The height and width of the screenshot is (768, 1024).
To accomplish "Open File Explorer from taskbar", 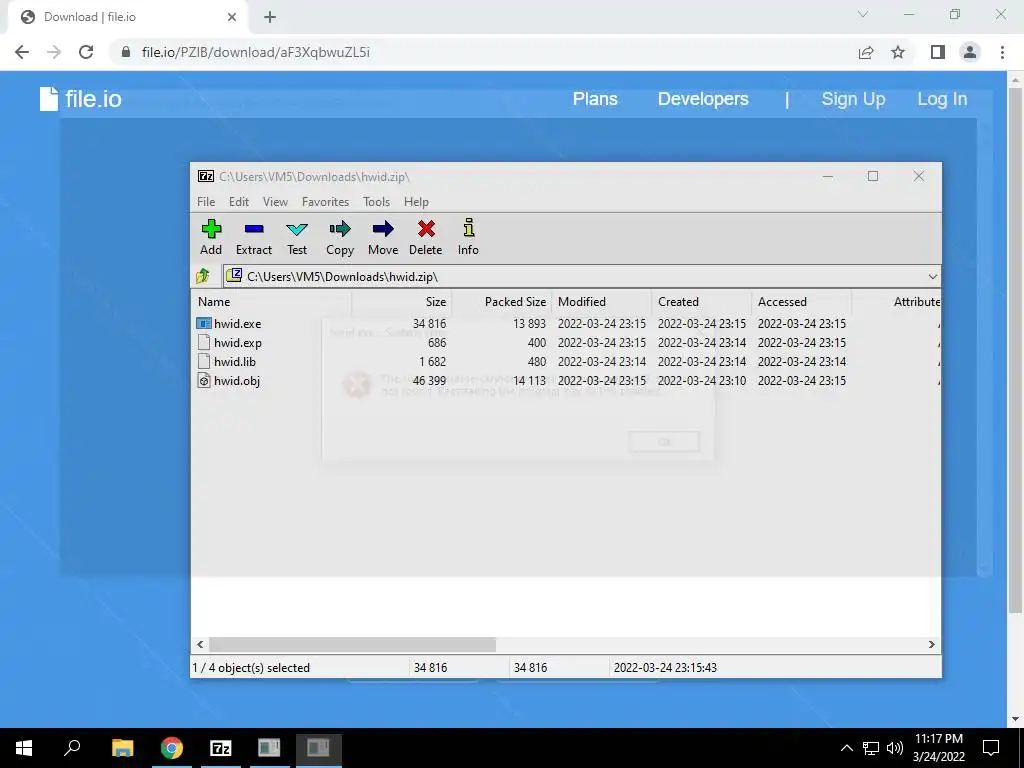I will pos(122,748).
